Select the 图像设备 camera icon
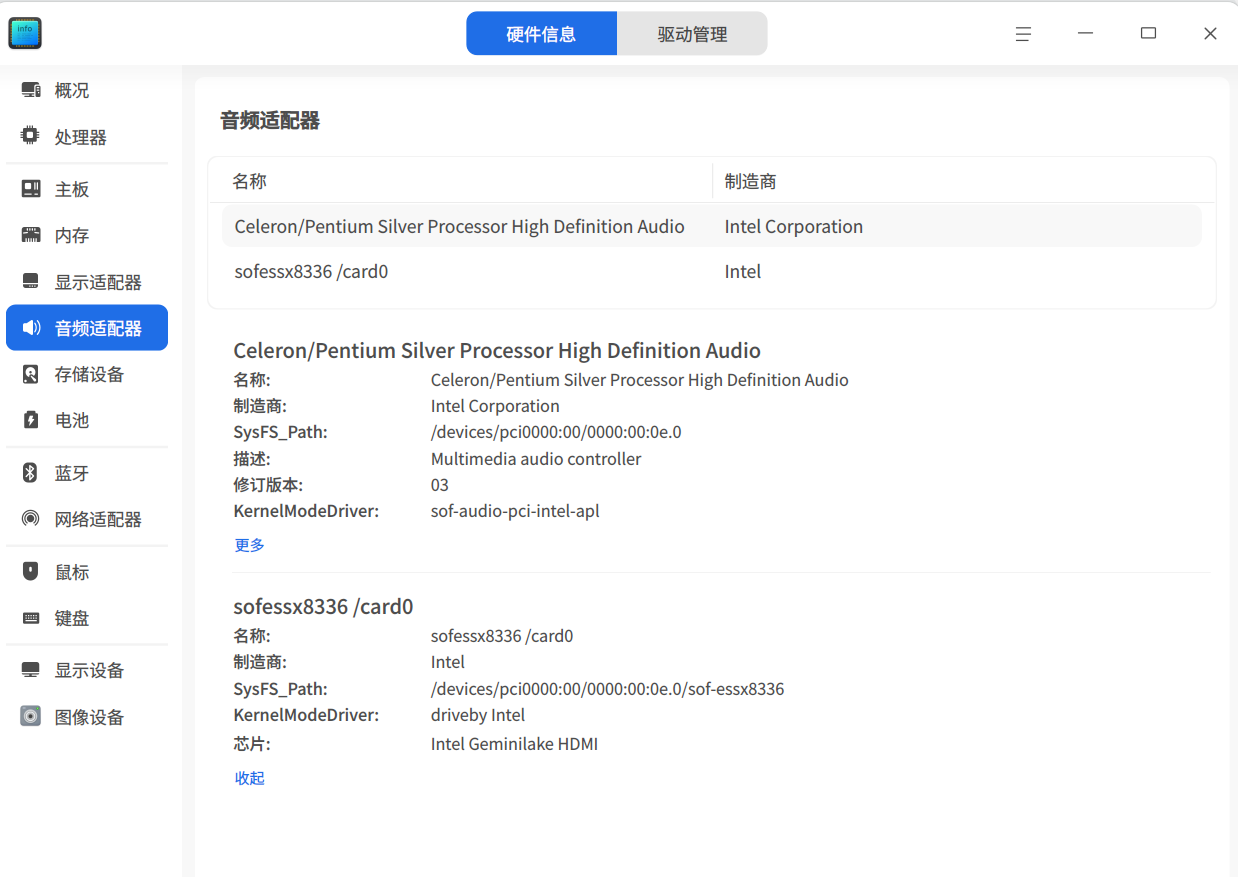The width and height of the screenshot is (1238, 877). [31, 716]
